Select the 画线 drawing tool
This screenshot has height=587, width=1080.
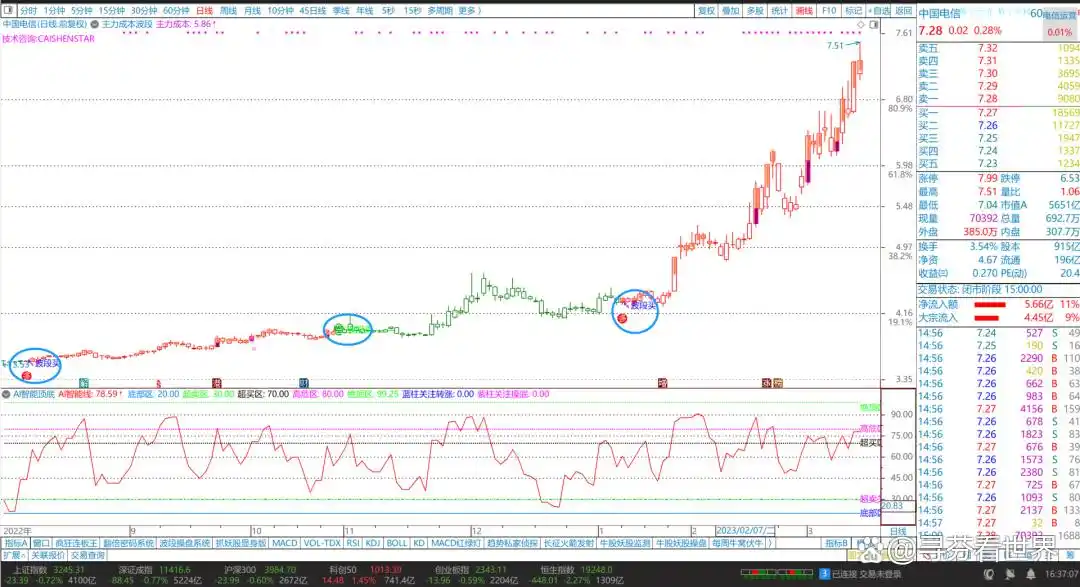click(804, 9)
